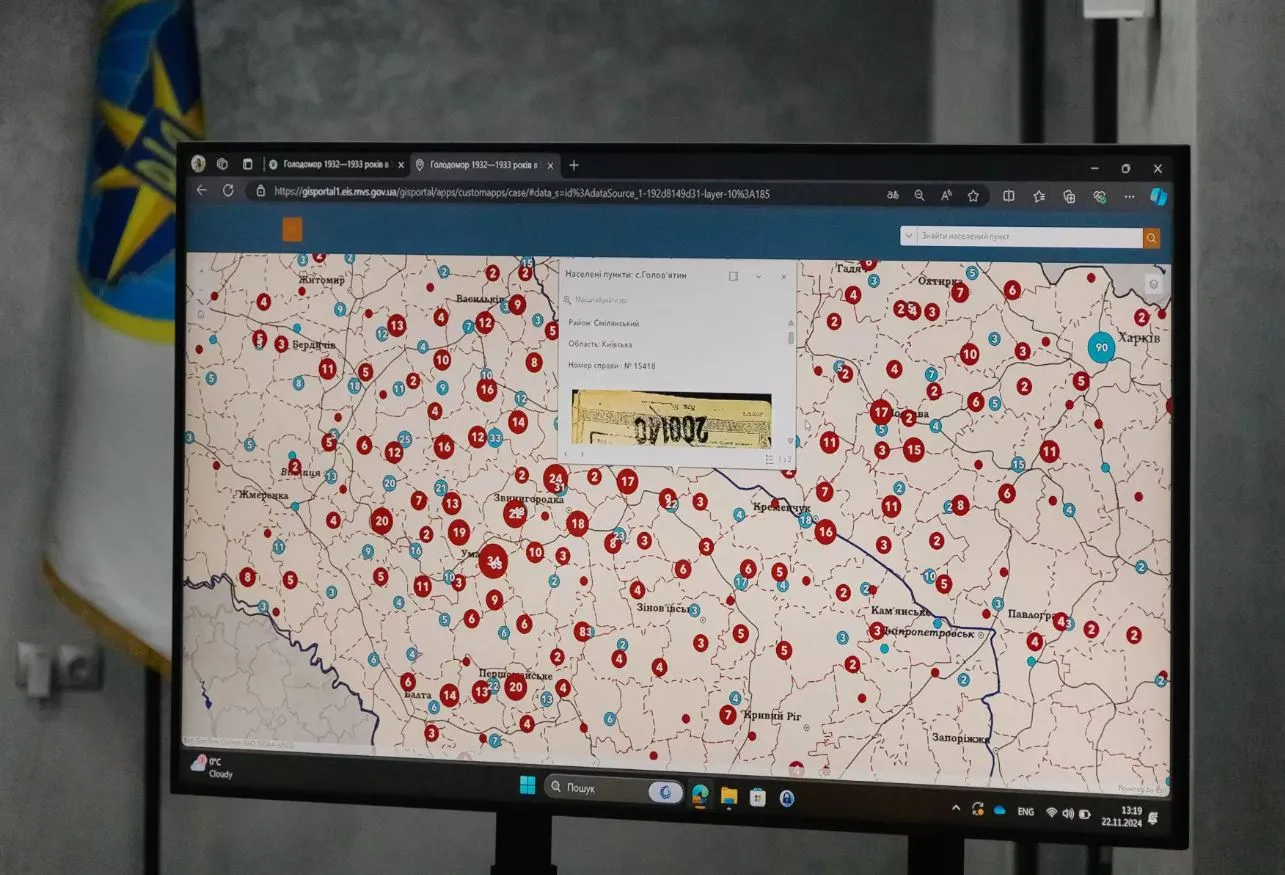Add page to favorites with star icon
This screenshot has width=1285, height=875.
point(973,196)
